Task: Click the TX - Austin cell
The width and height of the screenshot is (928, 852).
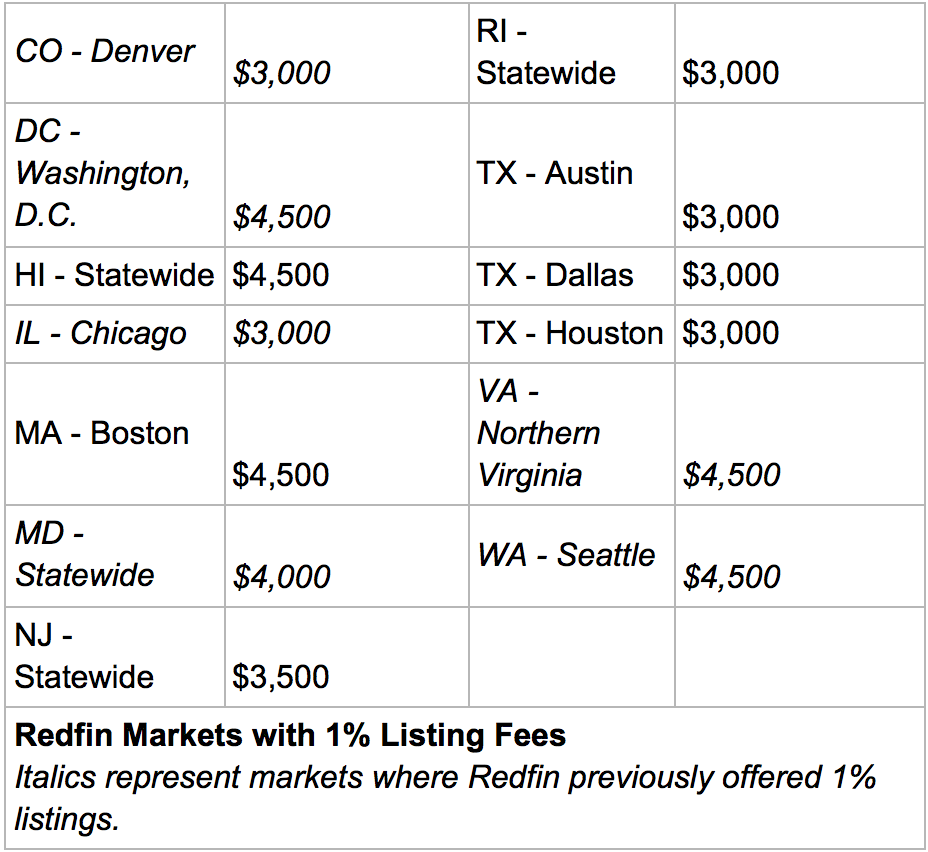Action: [x=555, y=173]
